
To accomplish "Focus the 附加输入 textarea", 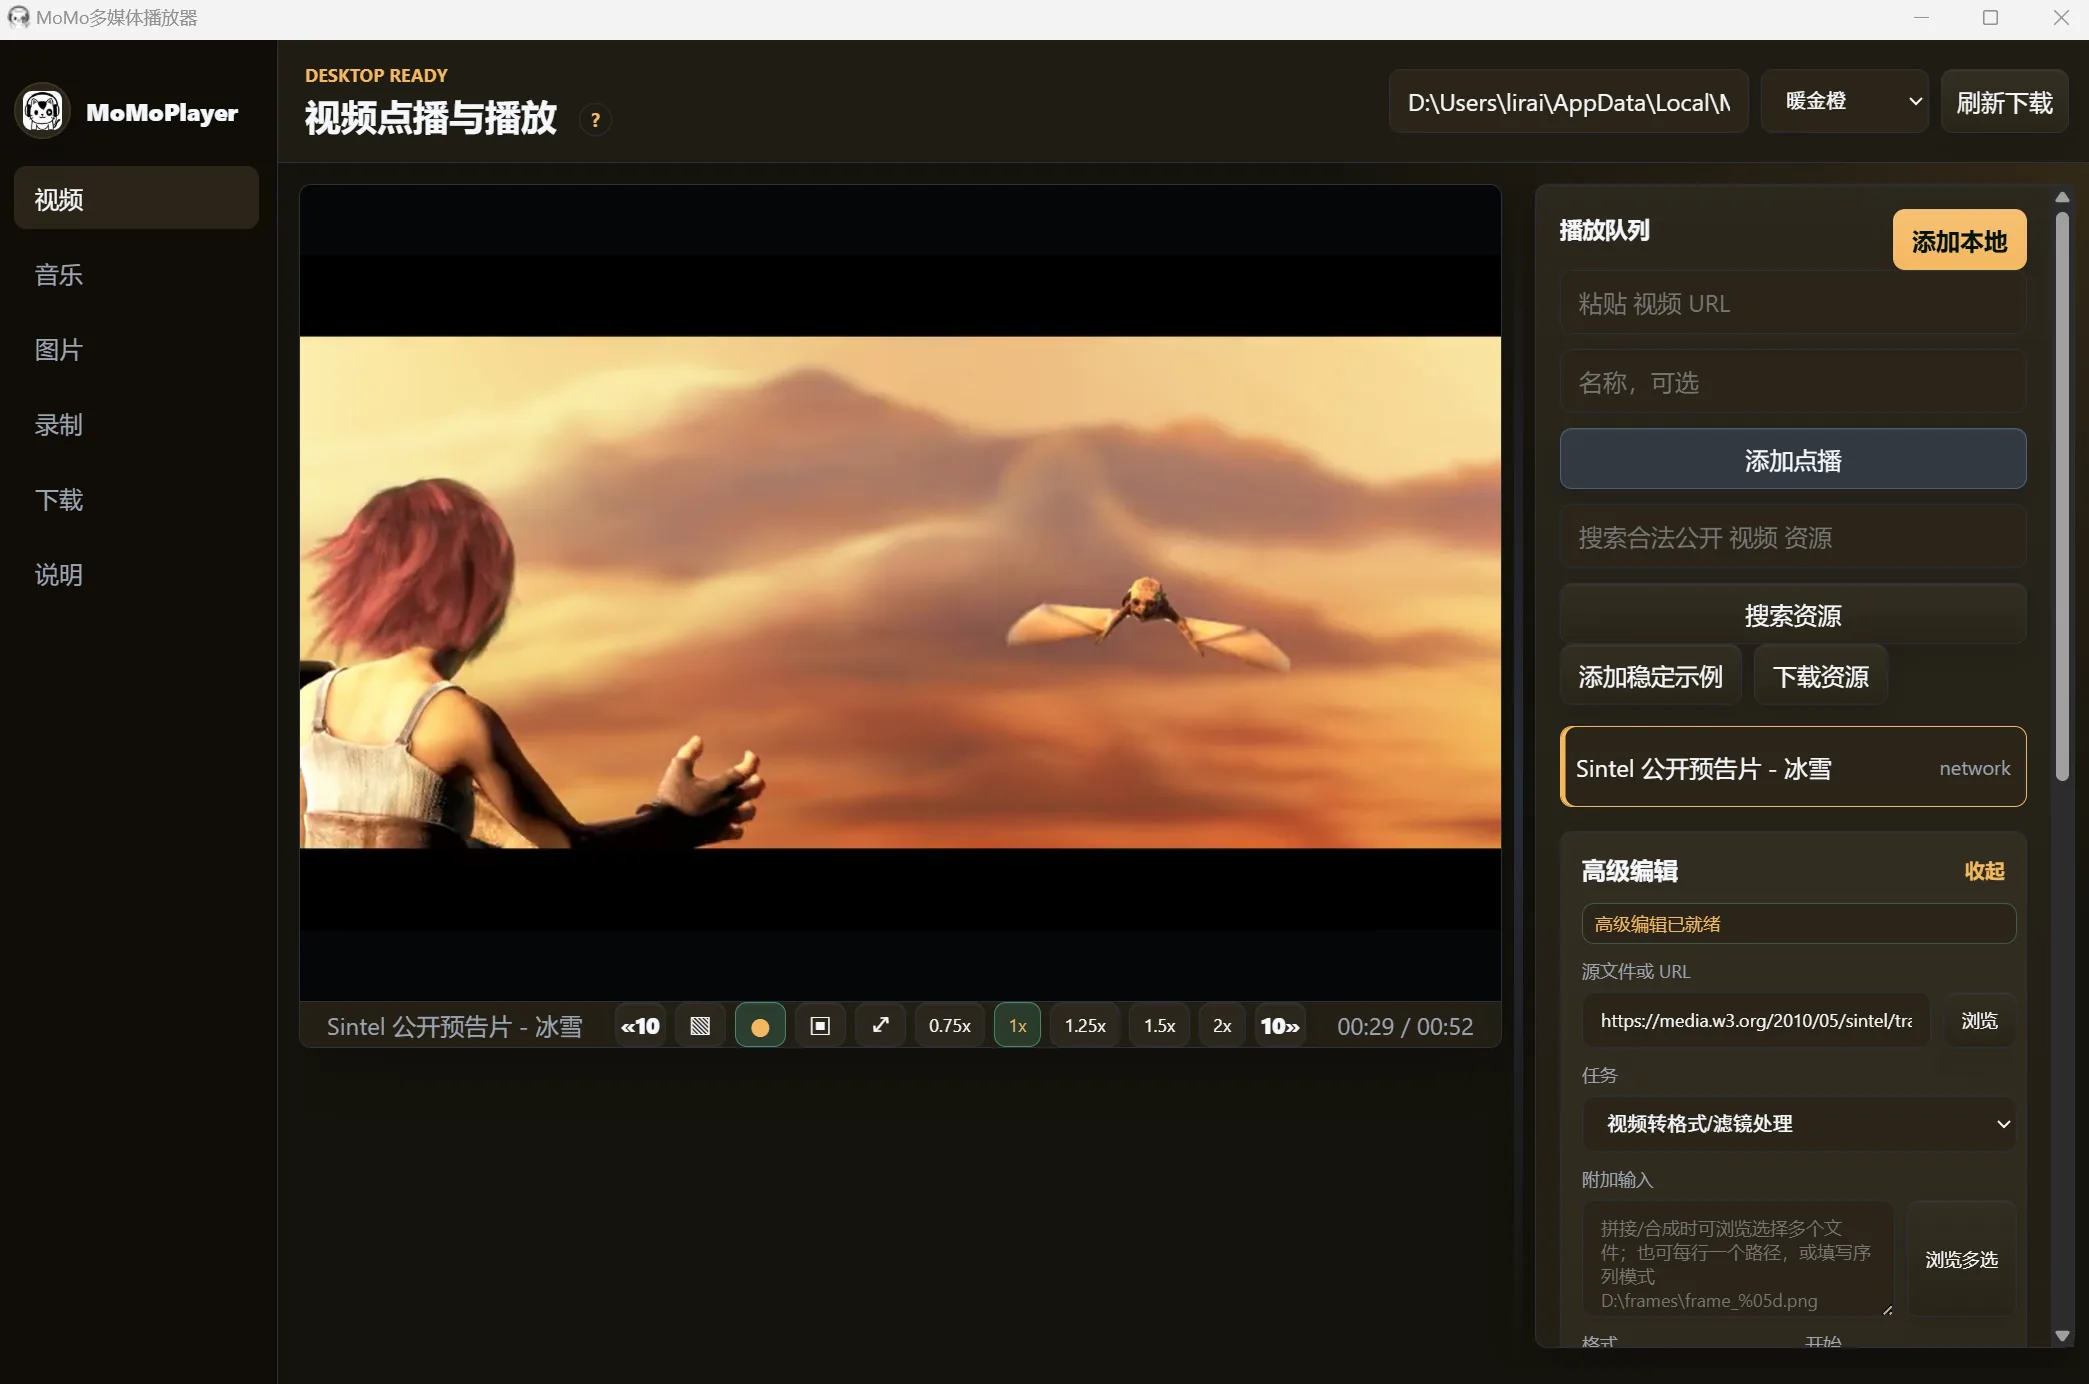I will [1738, 1259].
